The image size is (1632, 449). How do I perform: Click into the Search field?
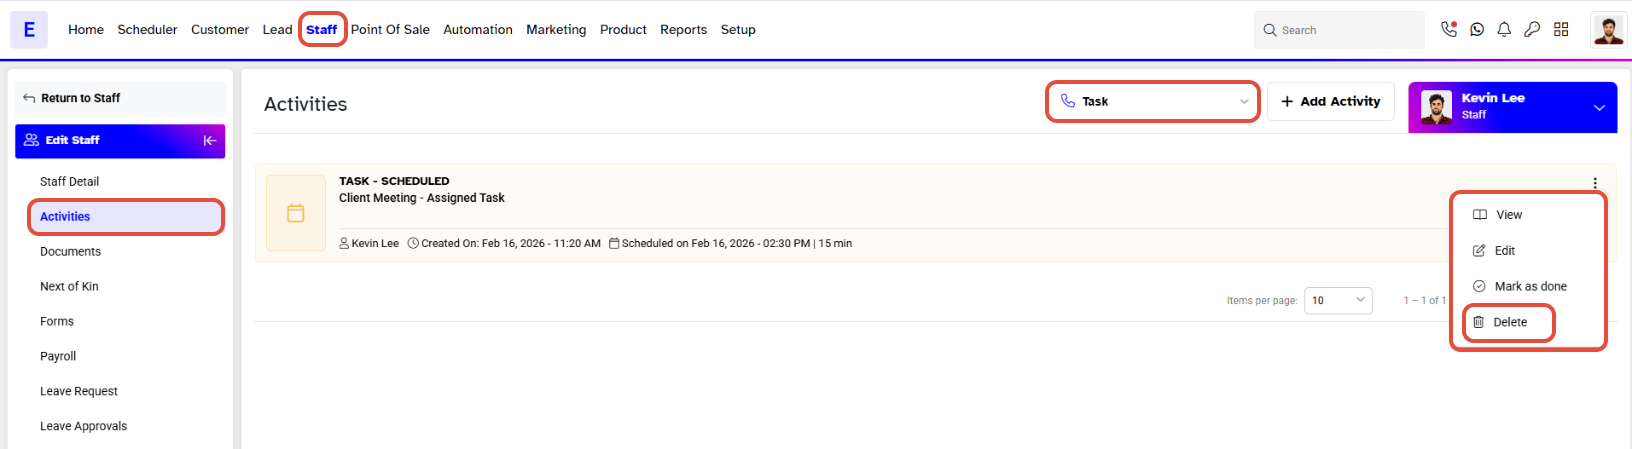click(x=1339, y=30)
